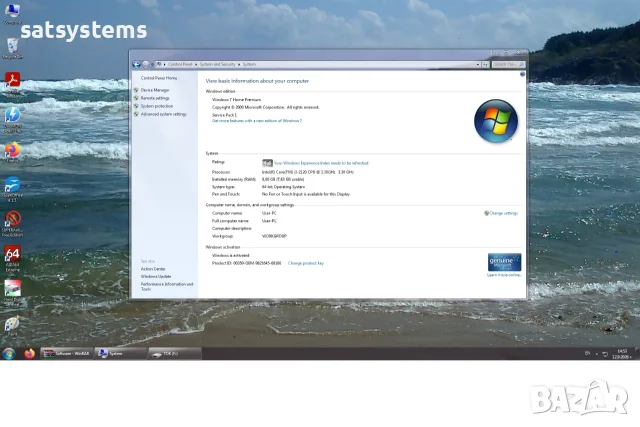Image resolution: width=640 pixels, height=427 pixels.
Task: Open Performance Information and Tools link
Action: [x=167, y=287]
